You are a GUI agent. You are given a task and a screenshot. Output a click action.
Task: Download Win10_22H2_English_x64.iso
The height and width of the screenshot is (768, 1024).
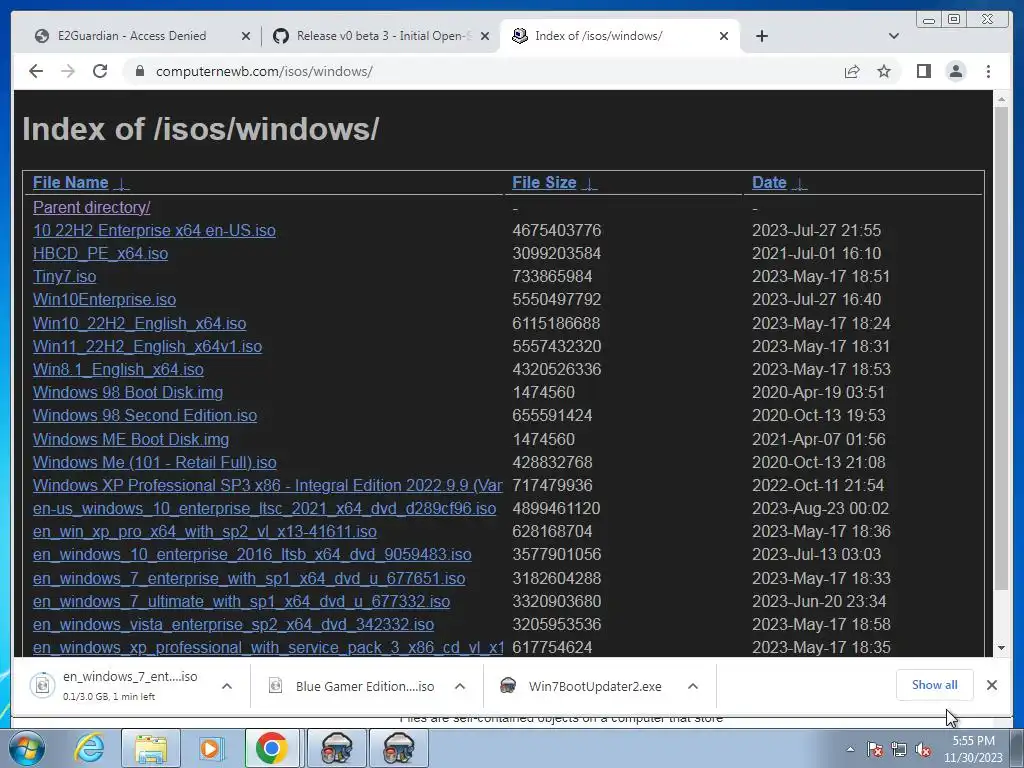pyautogui.click(x=140, y=323)
